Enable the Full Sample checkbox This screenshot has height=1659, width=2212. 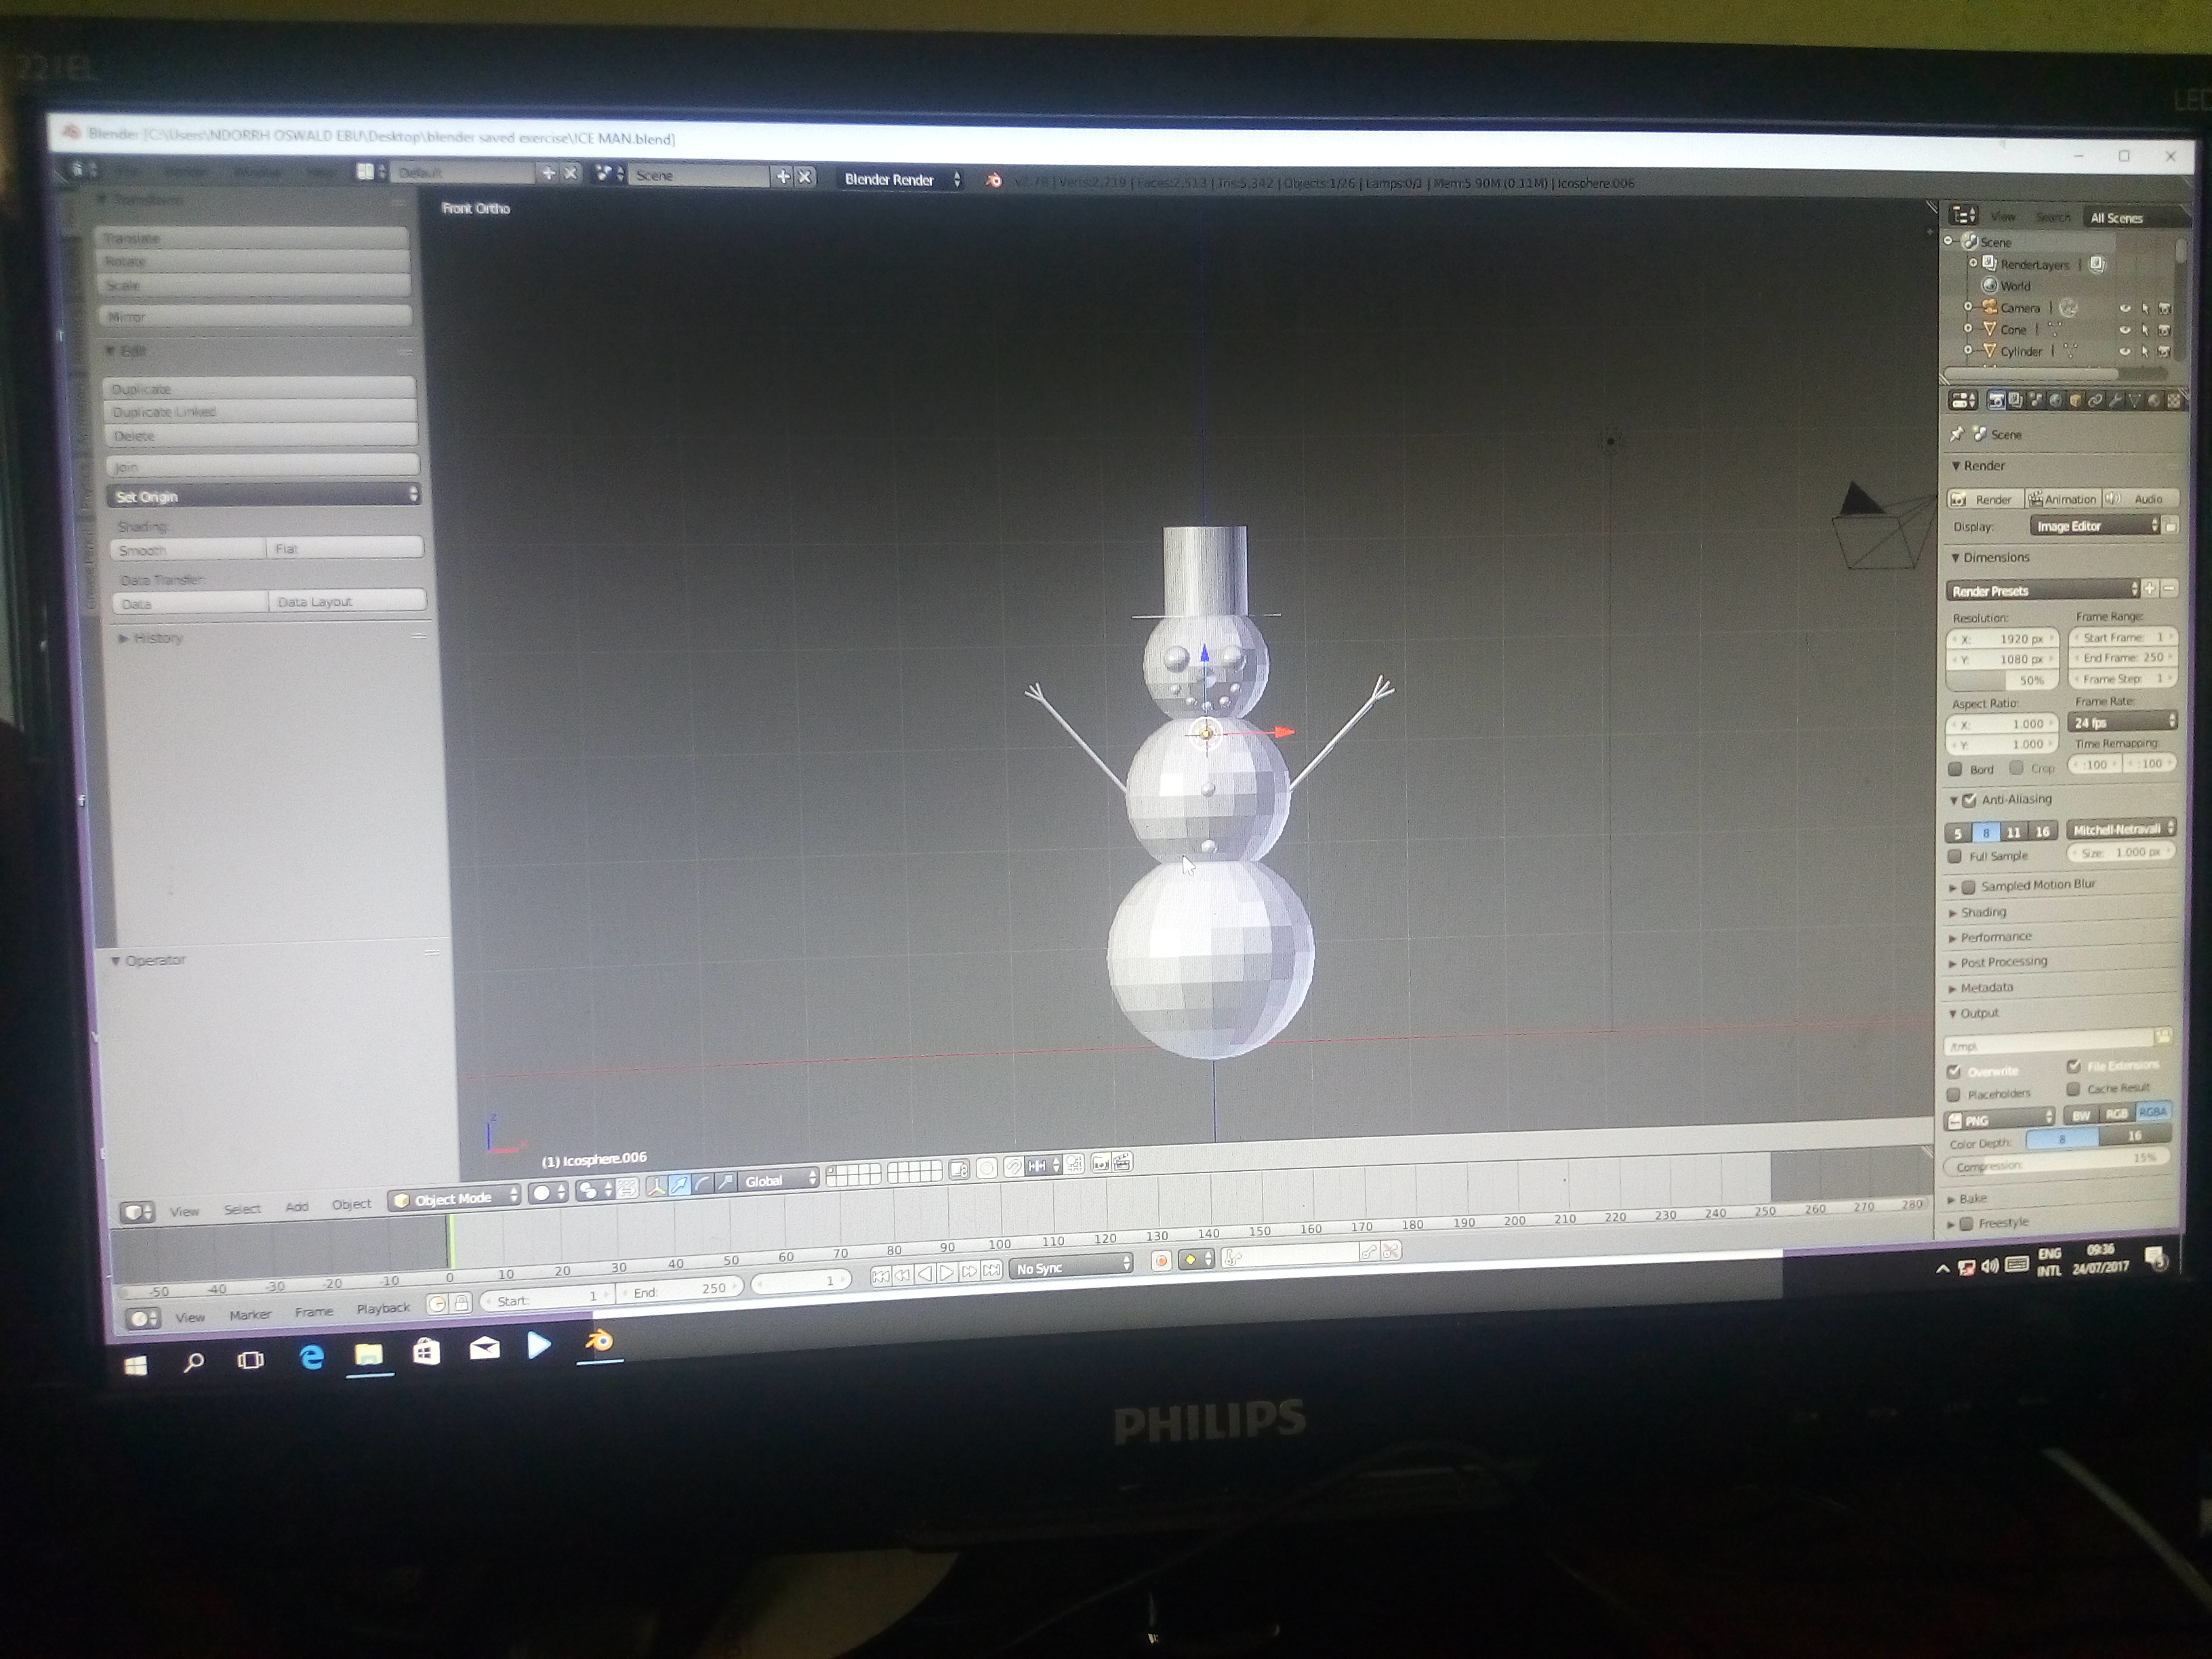(1955, 856)
